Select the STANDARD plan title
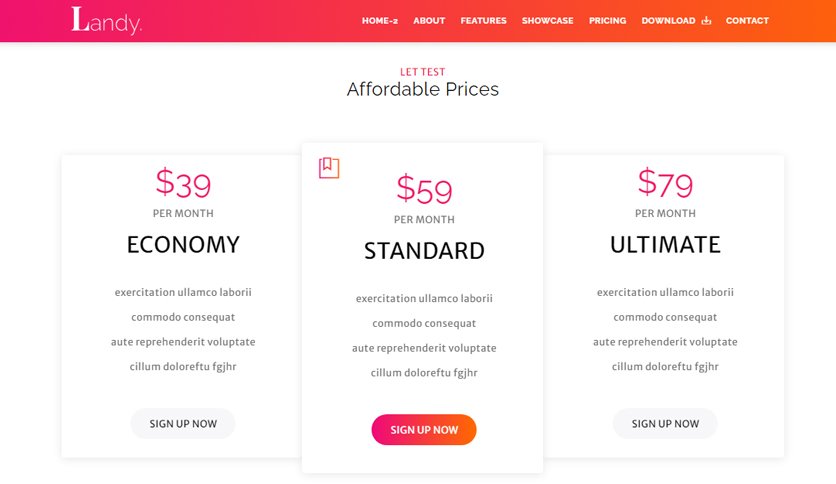This screenshot has width=836, height=484. (x=424, y=251)
